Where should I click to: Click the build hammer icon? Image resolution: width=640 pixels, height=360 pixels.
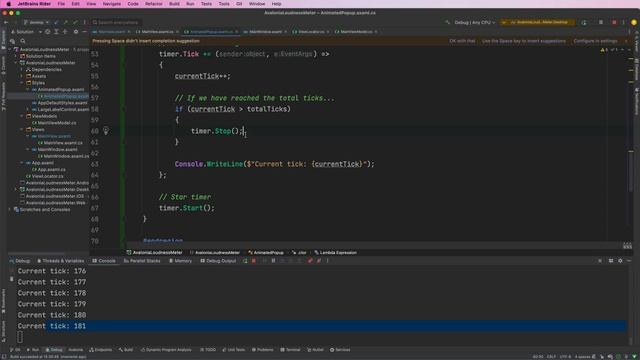448,22
